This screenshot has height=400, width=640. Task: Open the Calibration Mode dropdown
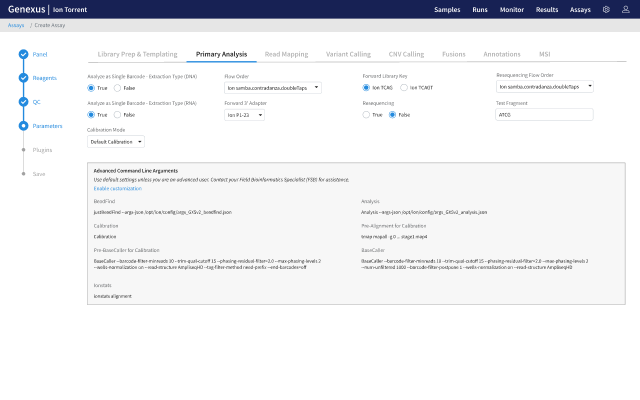coord(116,142)
